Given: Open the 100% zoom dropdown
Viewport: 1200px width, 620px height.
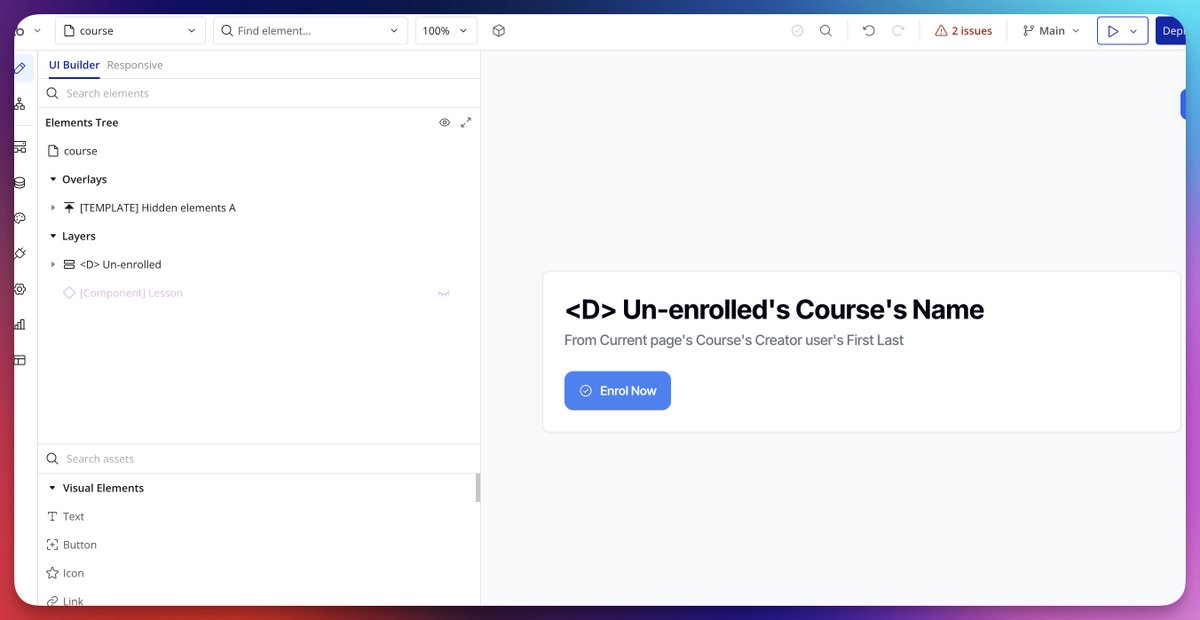Looking at the screenshot, I should 446,31.
